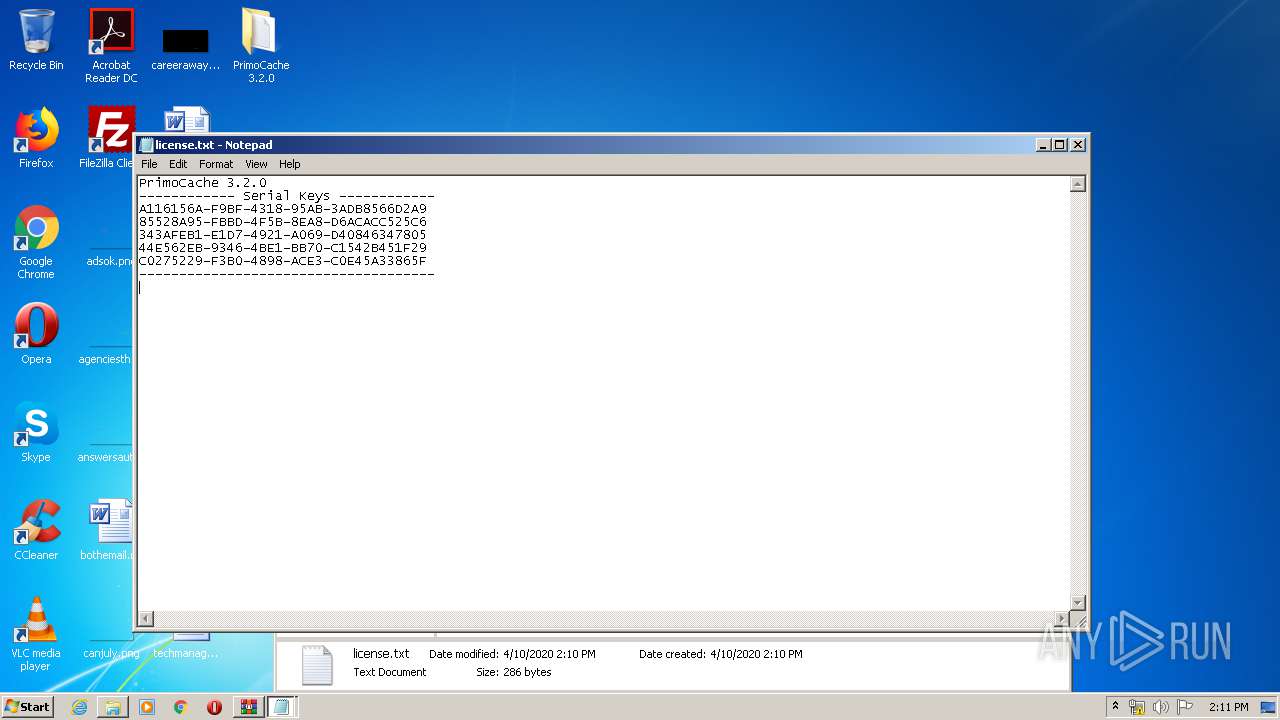Open the Format menu in Notepad
The width and height of the screenshot is (1280, 720).
tap(216, 164)
